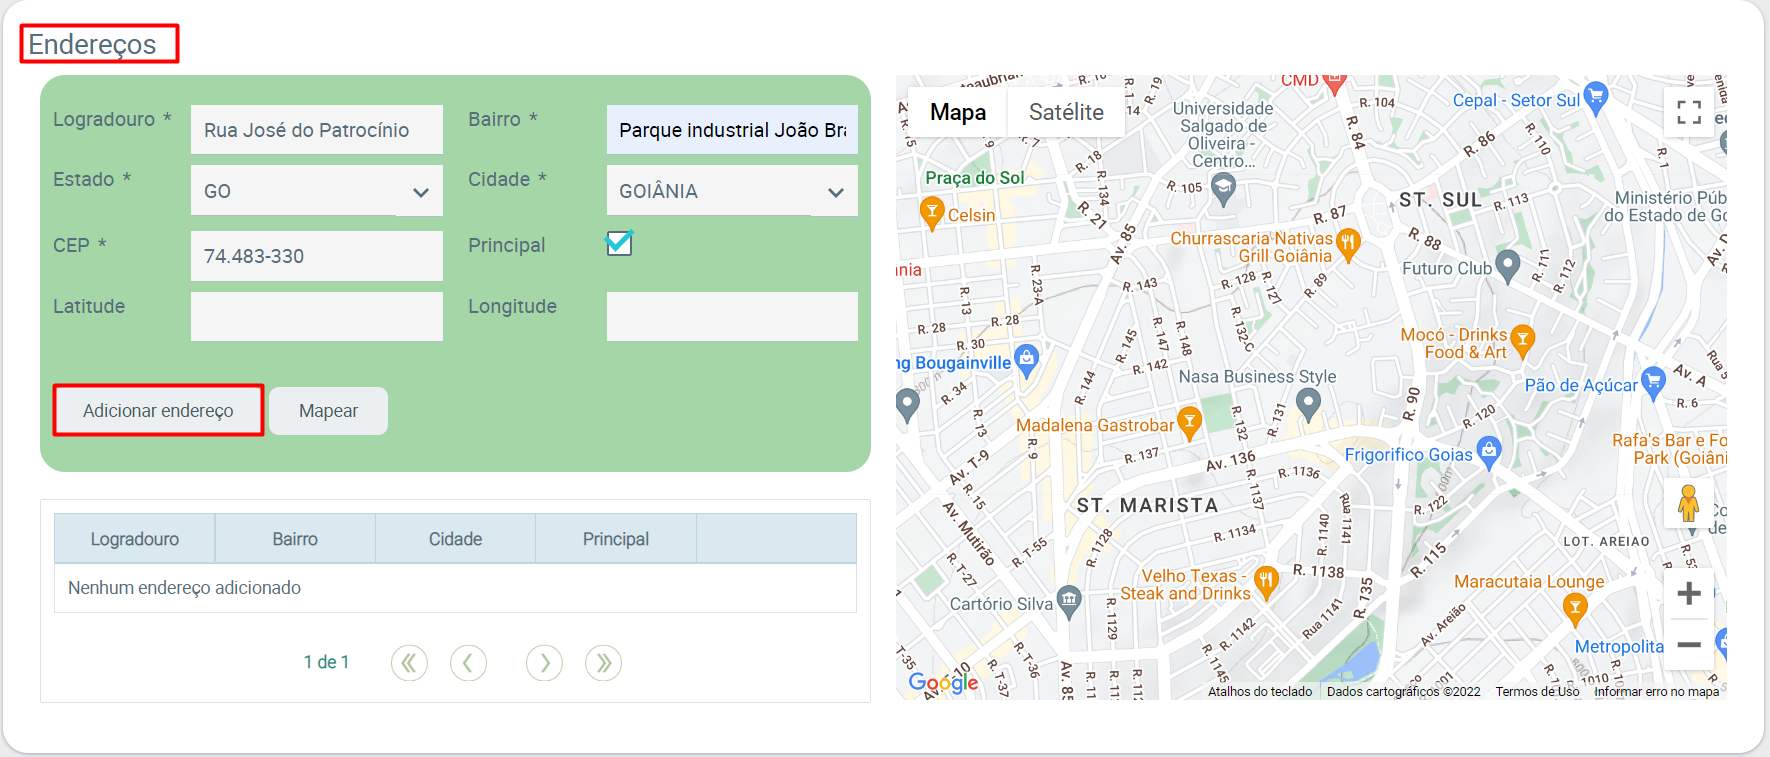Click Maracutaia Lounge bar pin
The image size is (1770, 757).
tap(1575, 609)
